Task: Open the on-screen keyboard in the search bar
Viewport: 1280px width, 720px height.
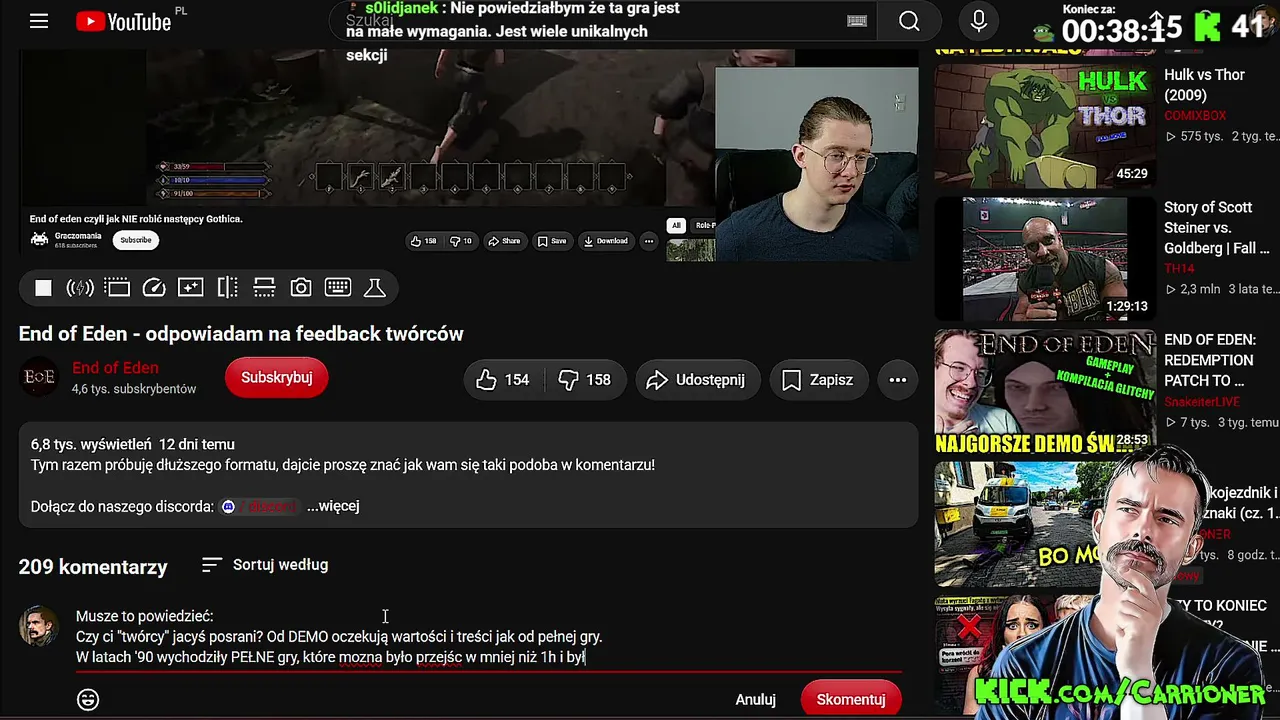Action: [x=857, y=21]
